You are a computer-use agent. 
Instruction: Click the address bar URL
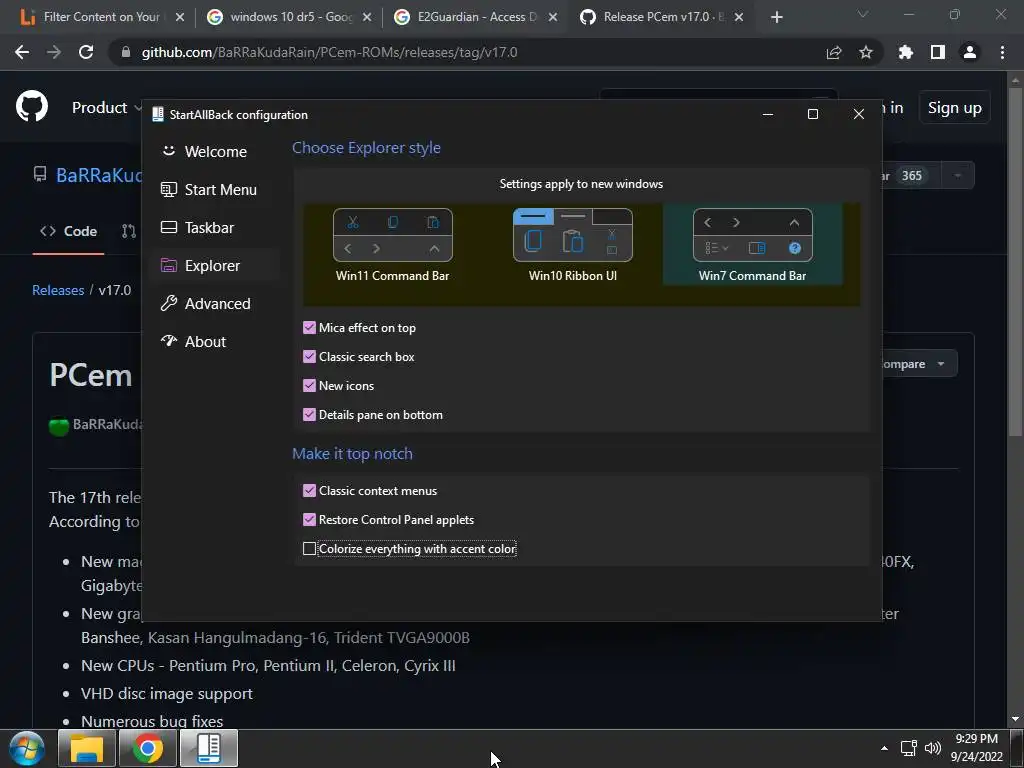click(329, 52)
